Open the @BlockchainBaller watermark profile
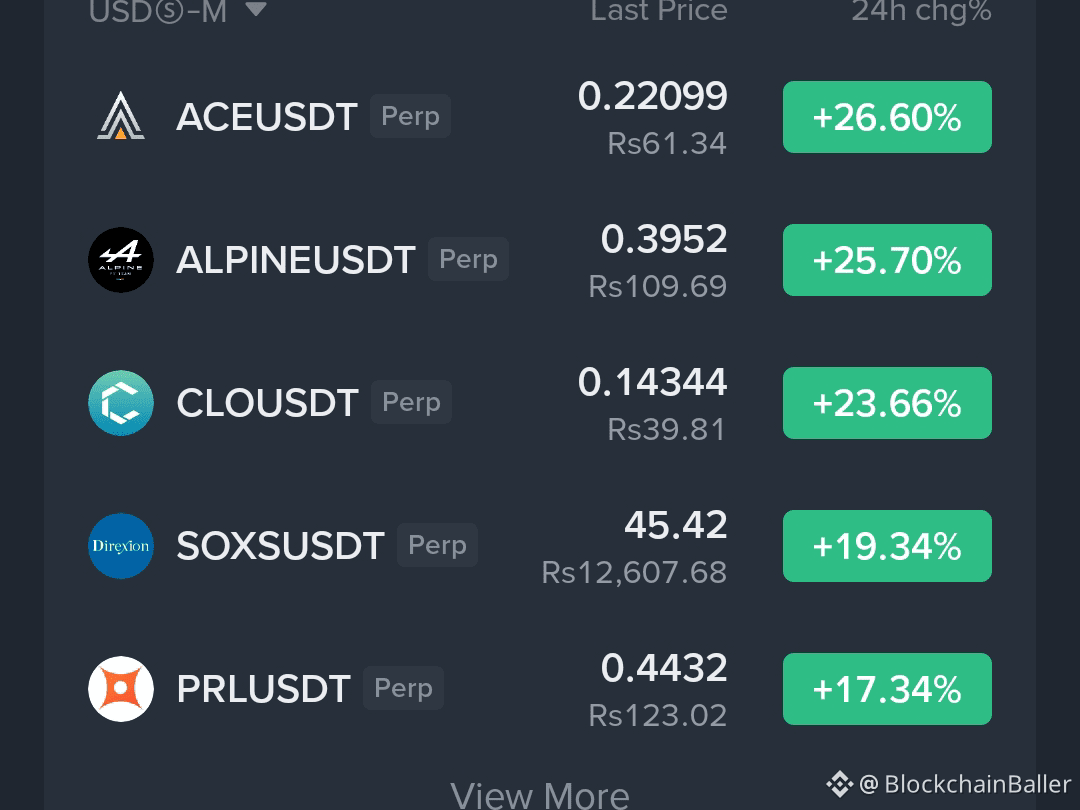Image resolution: width=1080 pixels, height=810 pixels. point(965,785)
